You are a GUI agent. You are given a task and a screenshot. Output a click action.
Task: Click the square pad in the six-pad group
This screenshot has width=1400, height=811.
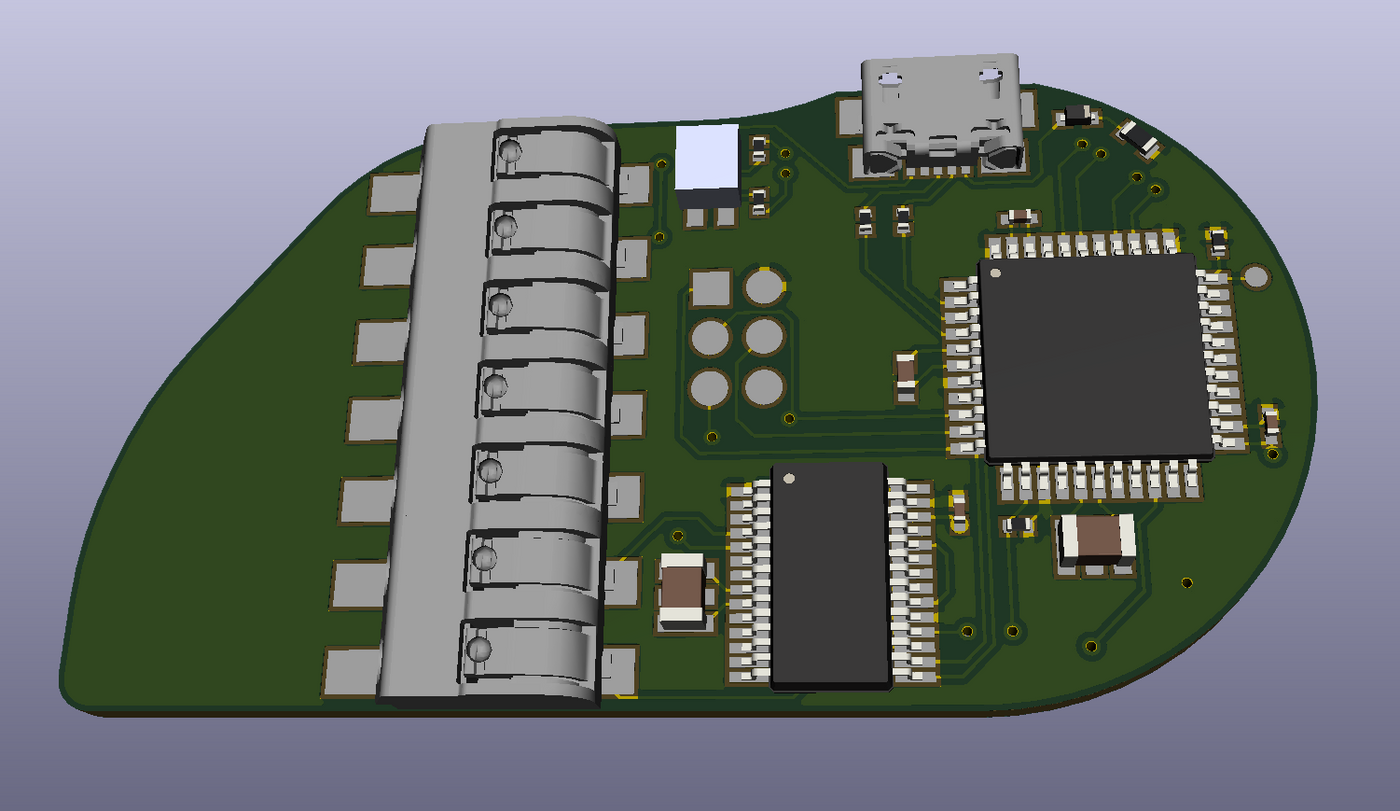coord(711,289)
